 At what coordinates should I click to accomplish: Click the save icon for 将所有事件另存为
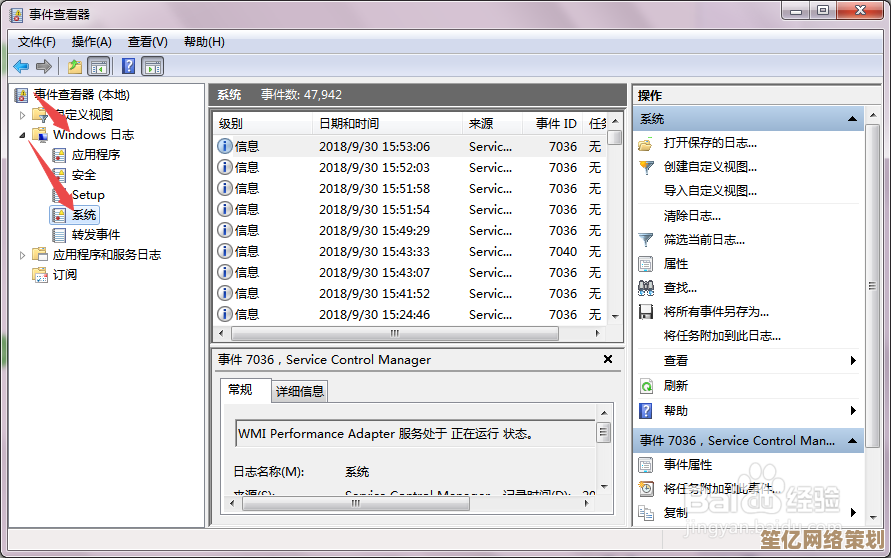point(646,312)
